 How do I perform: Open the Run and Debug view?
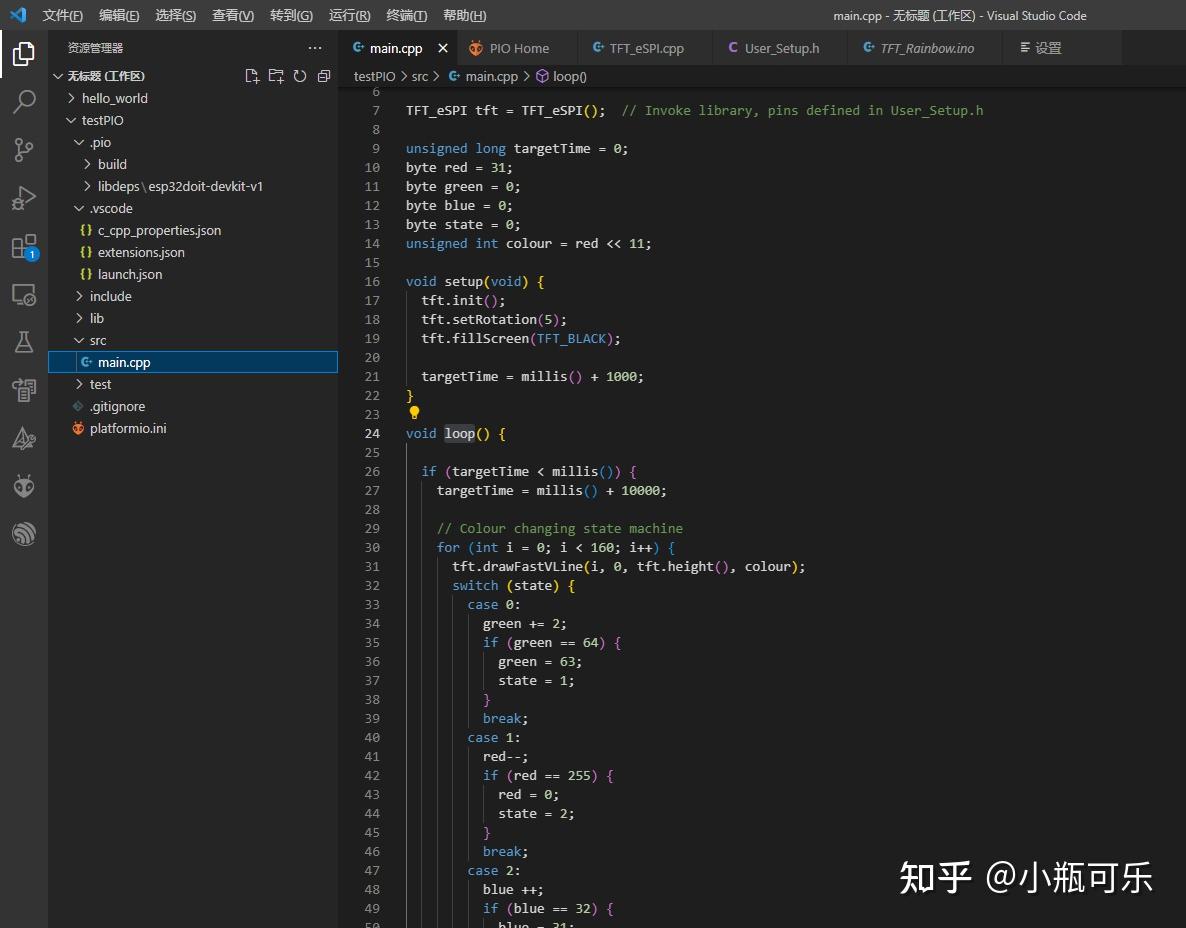24,198
